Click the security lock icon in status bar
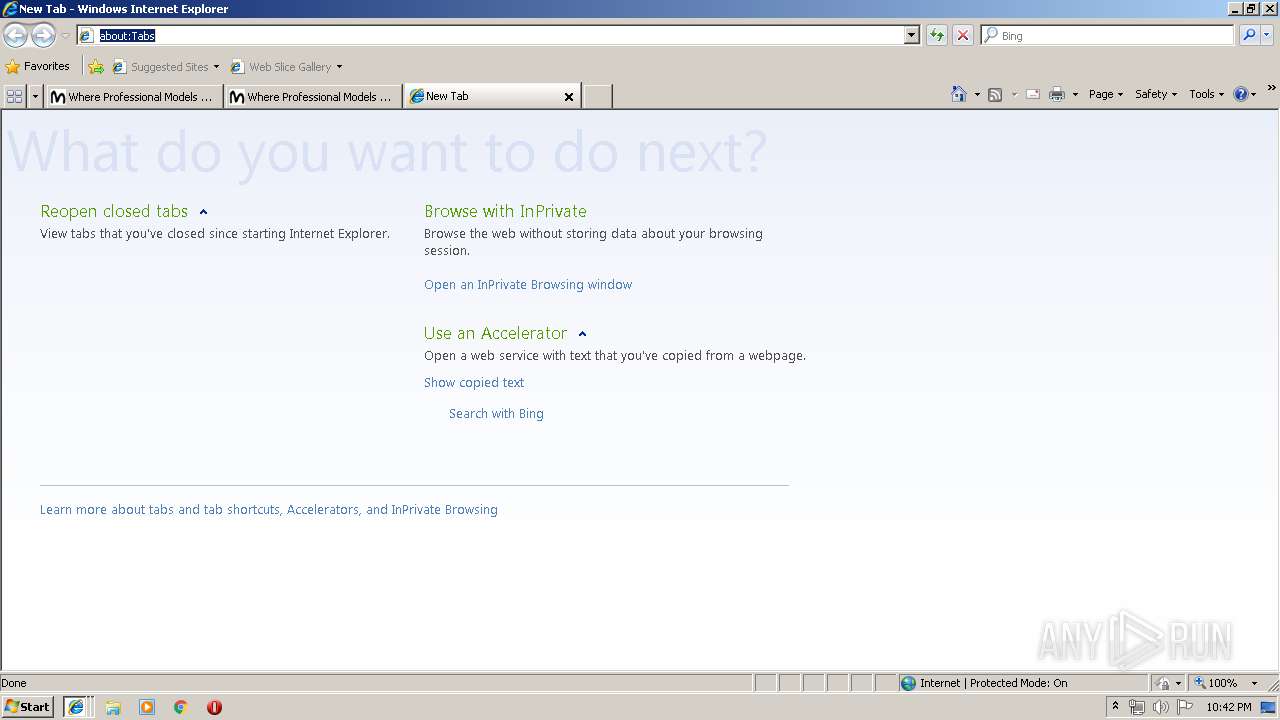This screenshot has height=720, width=1280. coord(1163,683)
